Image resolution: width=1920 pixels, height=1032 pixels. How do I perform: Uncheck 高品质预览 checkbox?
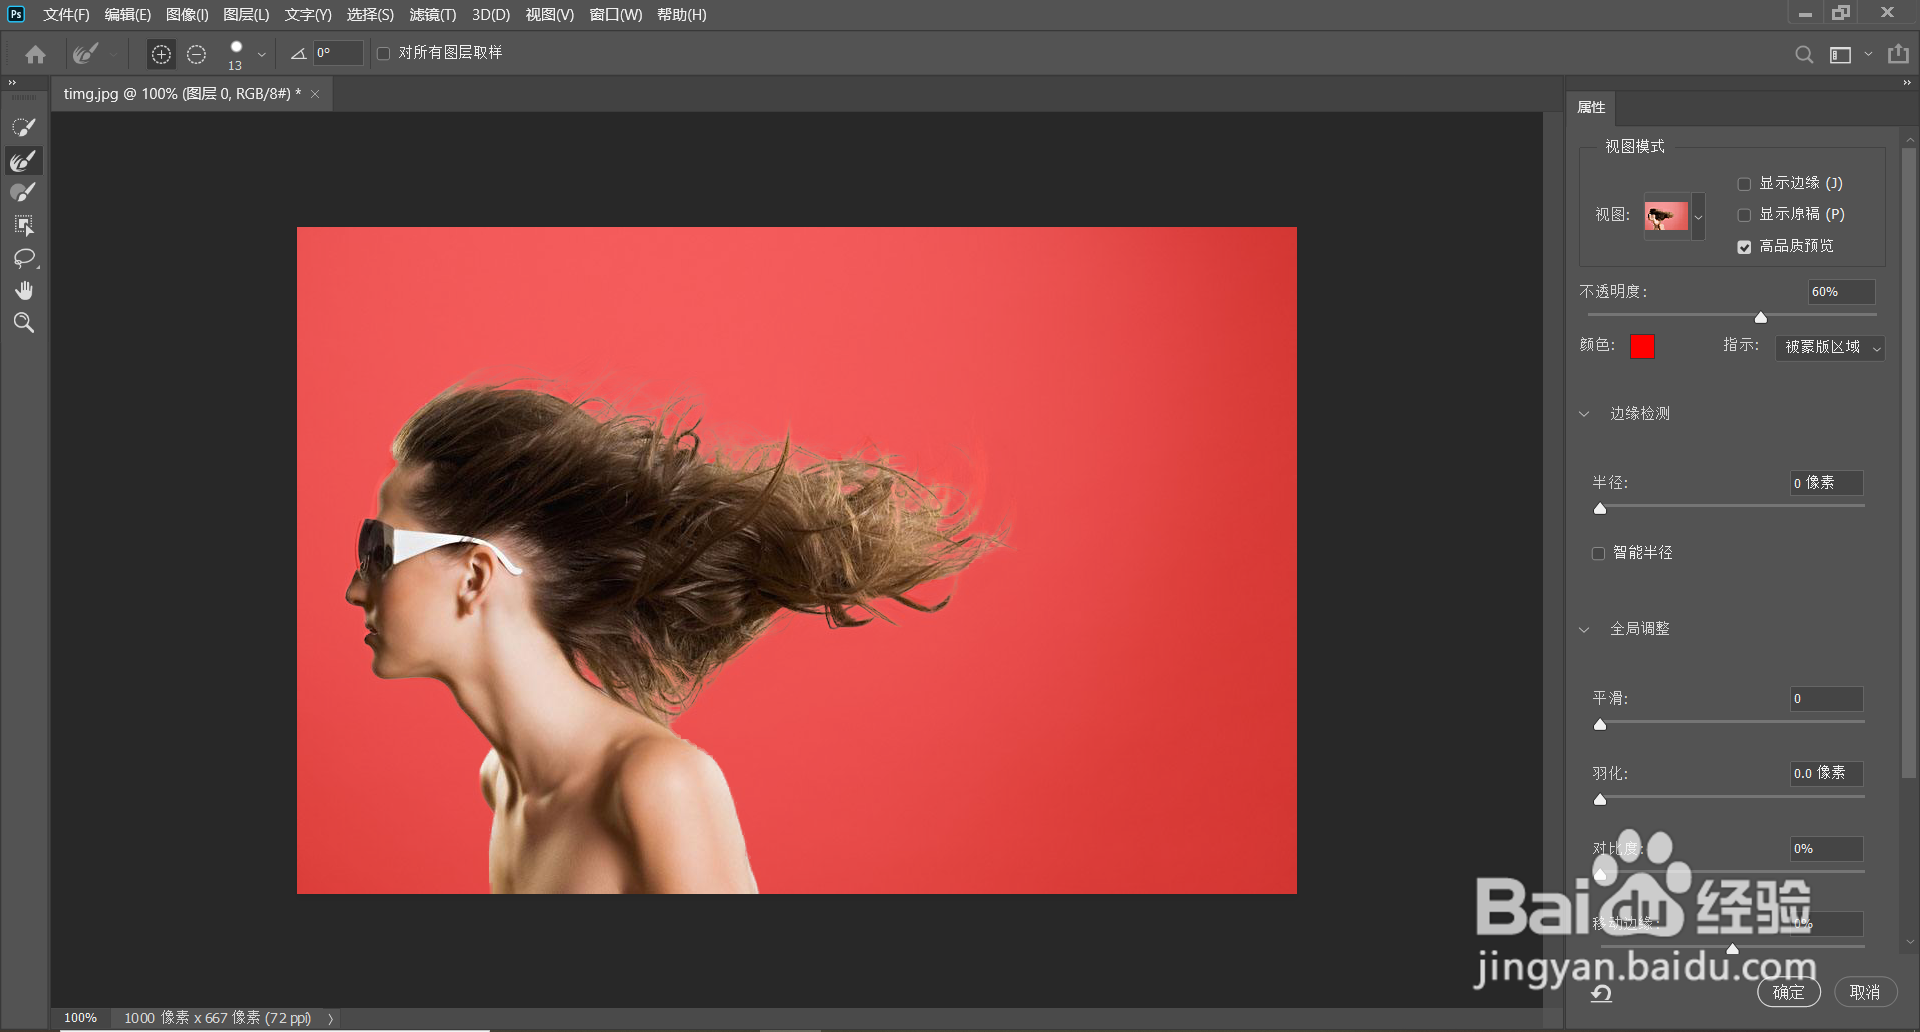coord(1744,247)
